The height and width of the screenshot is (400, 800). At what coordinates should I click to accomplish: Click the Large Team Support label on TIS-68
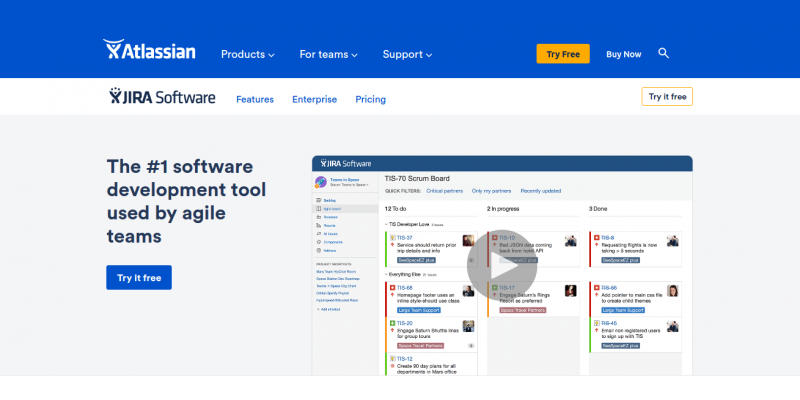tap(419, 310)
